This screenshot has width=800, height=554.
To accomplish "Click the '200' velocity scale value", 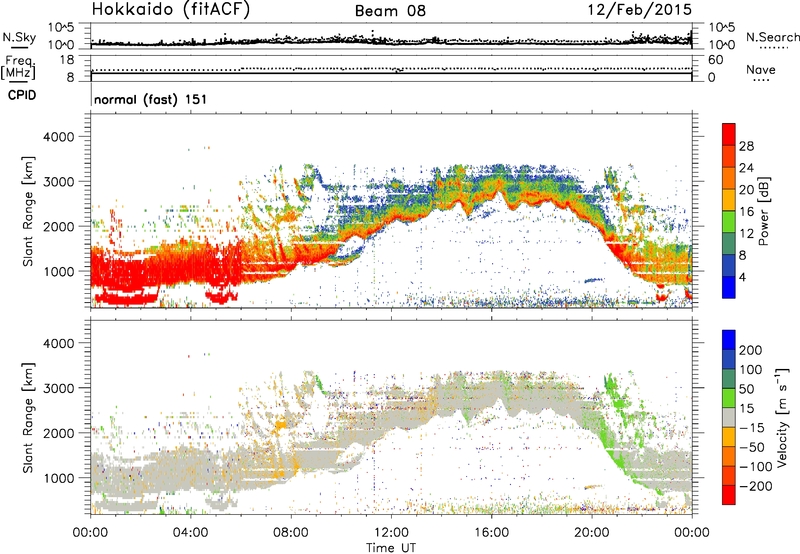I will [751, 350].
